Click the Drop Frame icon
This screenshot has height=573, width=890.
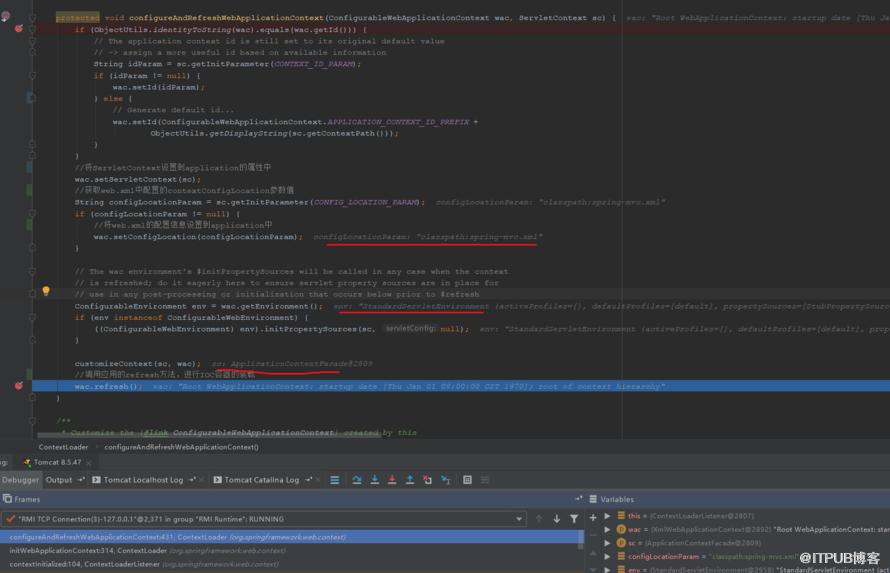click(x=427, y=480)
